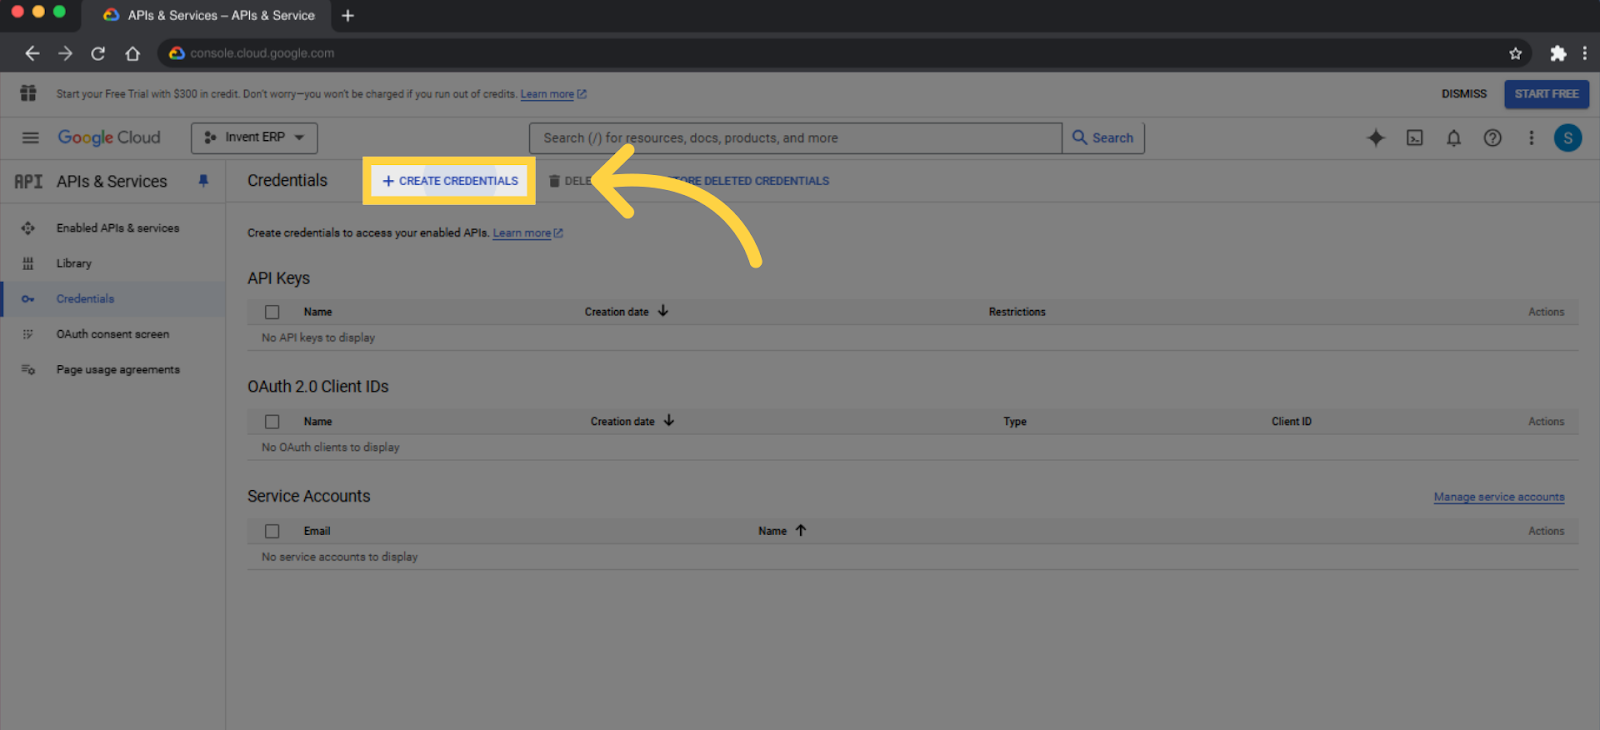Open the help question mark icon
The image size is (1600, 730).
[1492, 138]
